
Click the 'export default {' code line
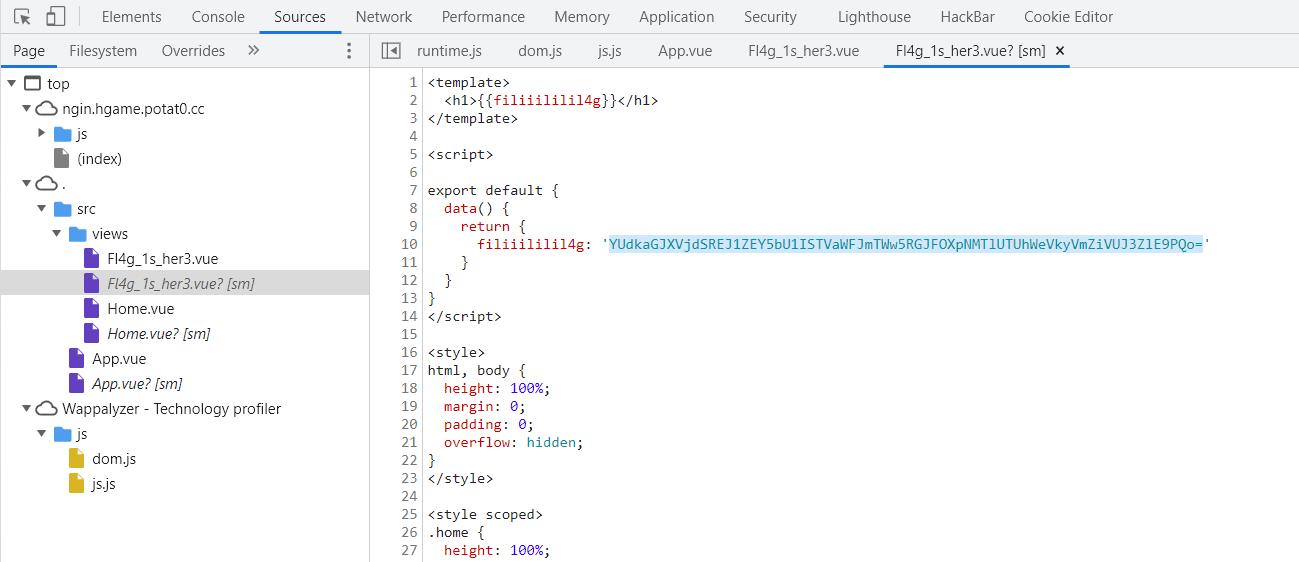click(x=493, y=190)
